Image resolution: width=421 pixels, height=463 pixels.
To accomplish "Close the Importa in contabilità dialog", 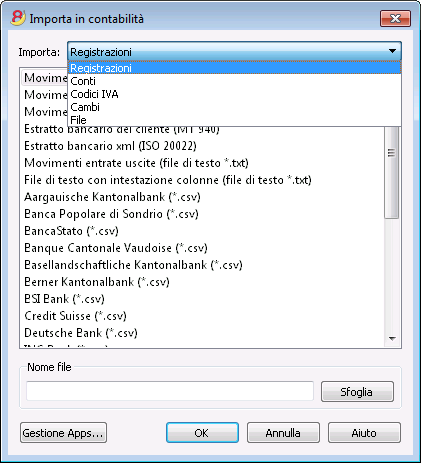I will 395,18.
